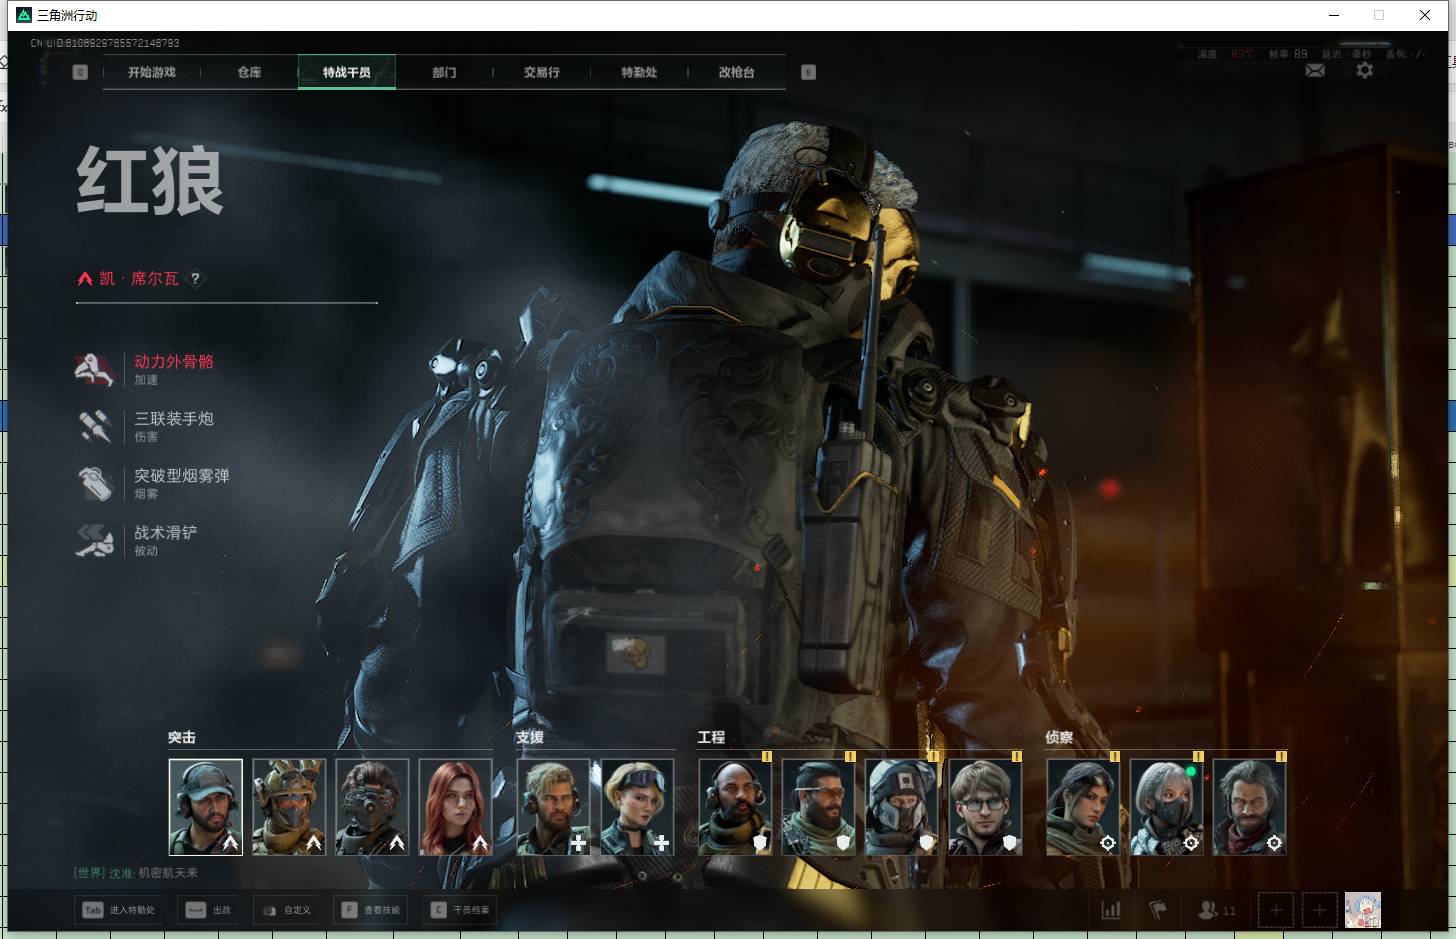
Task: Click the bar chart statistics icon
Action: click(x=1110, y=910)
